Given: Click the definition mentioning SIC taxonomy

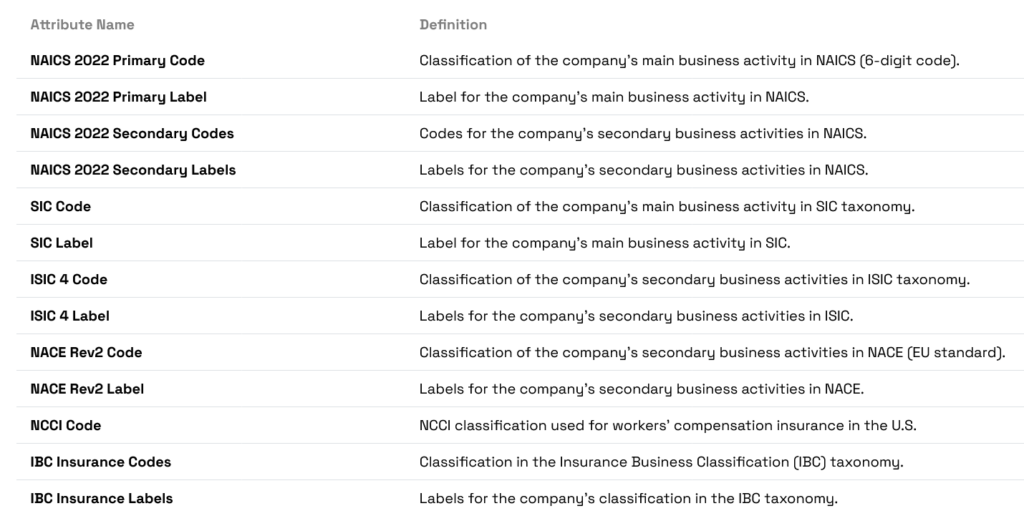Looking at the screenshot, I should point(667,207).
